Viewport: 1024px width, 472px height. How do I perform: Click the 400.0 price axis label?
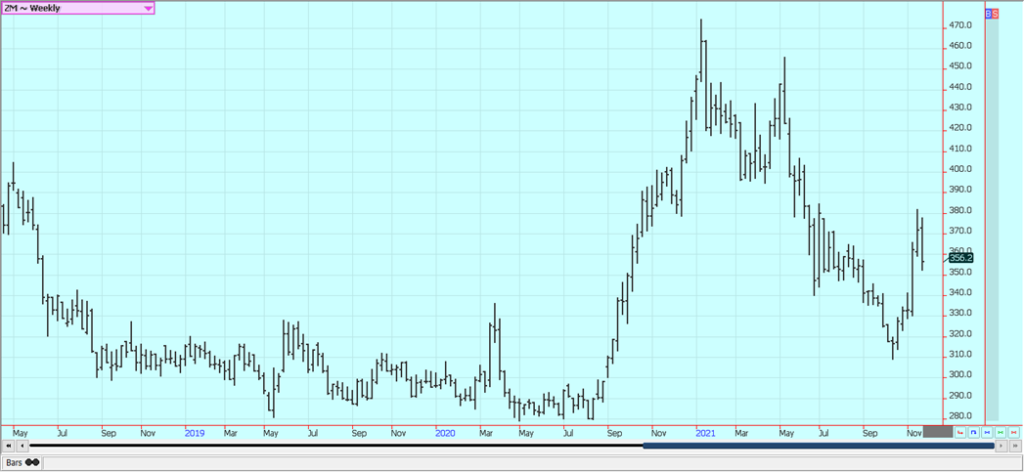click(x=963, y=169)
